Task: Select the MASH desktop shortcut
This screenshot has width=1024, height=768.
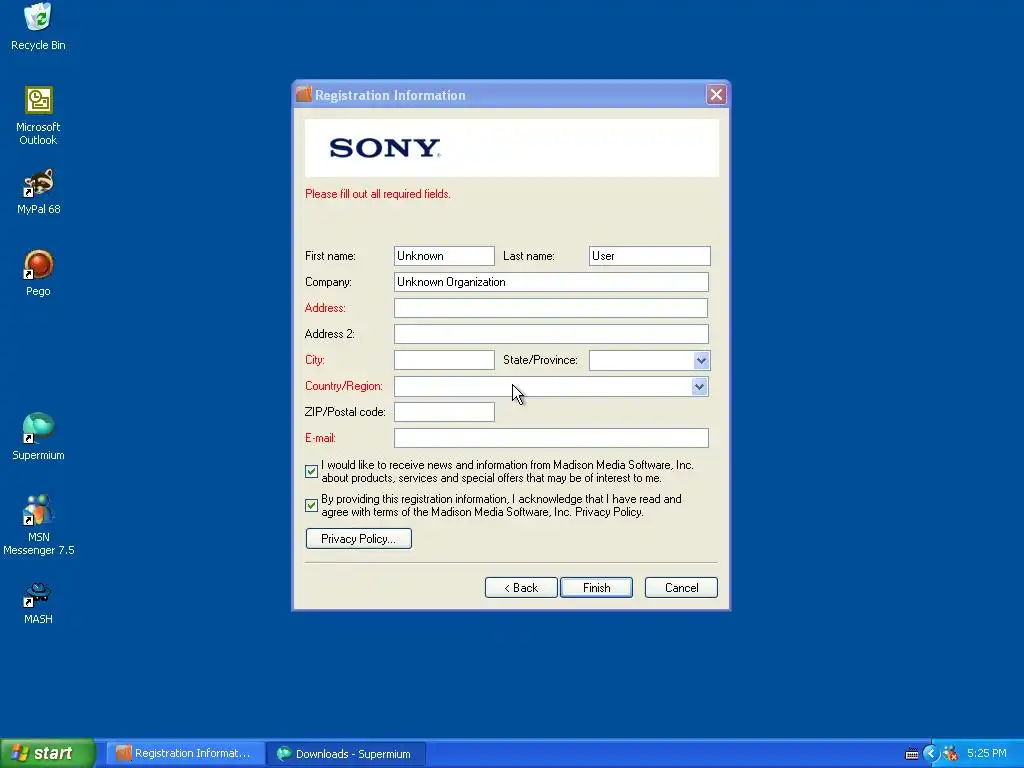Action: click(x=38, y=603)
